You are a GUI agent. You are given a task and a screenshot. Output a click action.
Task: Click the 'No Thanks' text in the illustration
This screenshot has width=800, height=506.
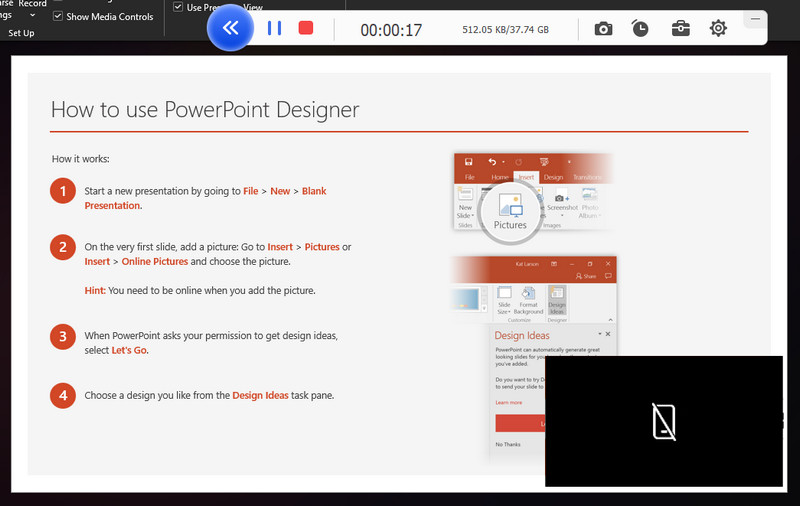508,444
